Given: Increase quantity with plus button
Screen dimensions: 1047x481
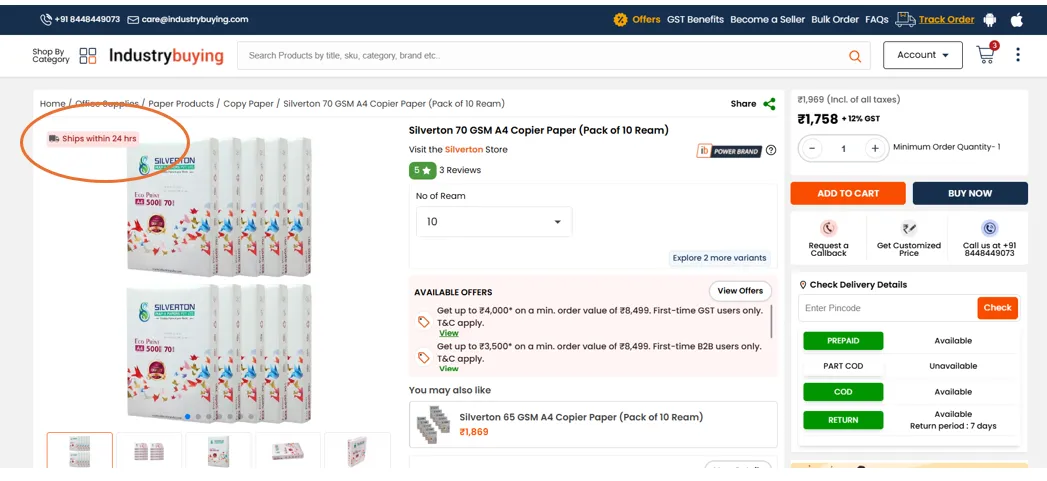Looking at the screenshot, I should point(875,148).
